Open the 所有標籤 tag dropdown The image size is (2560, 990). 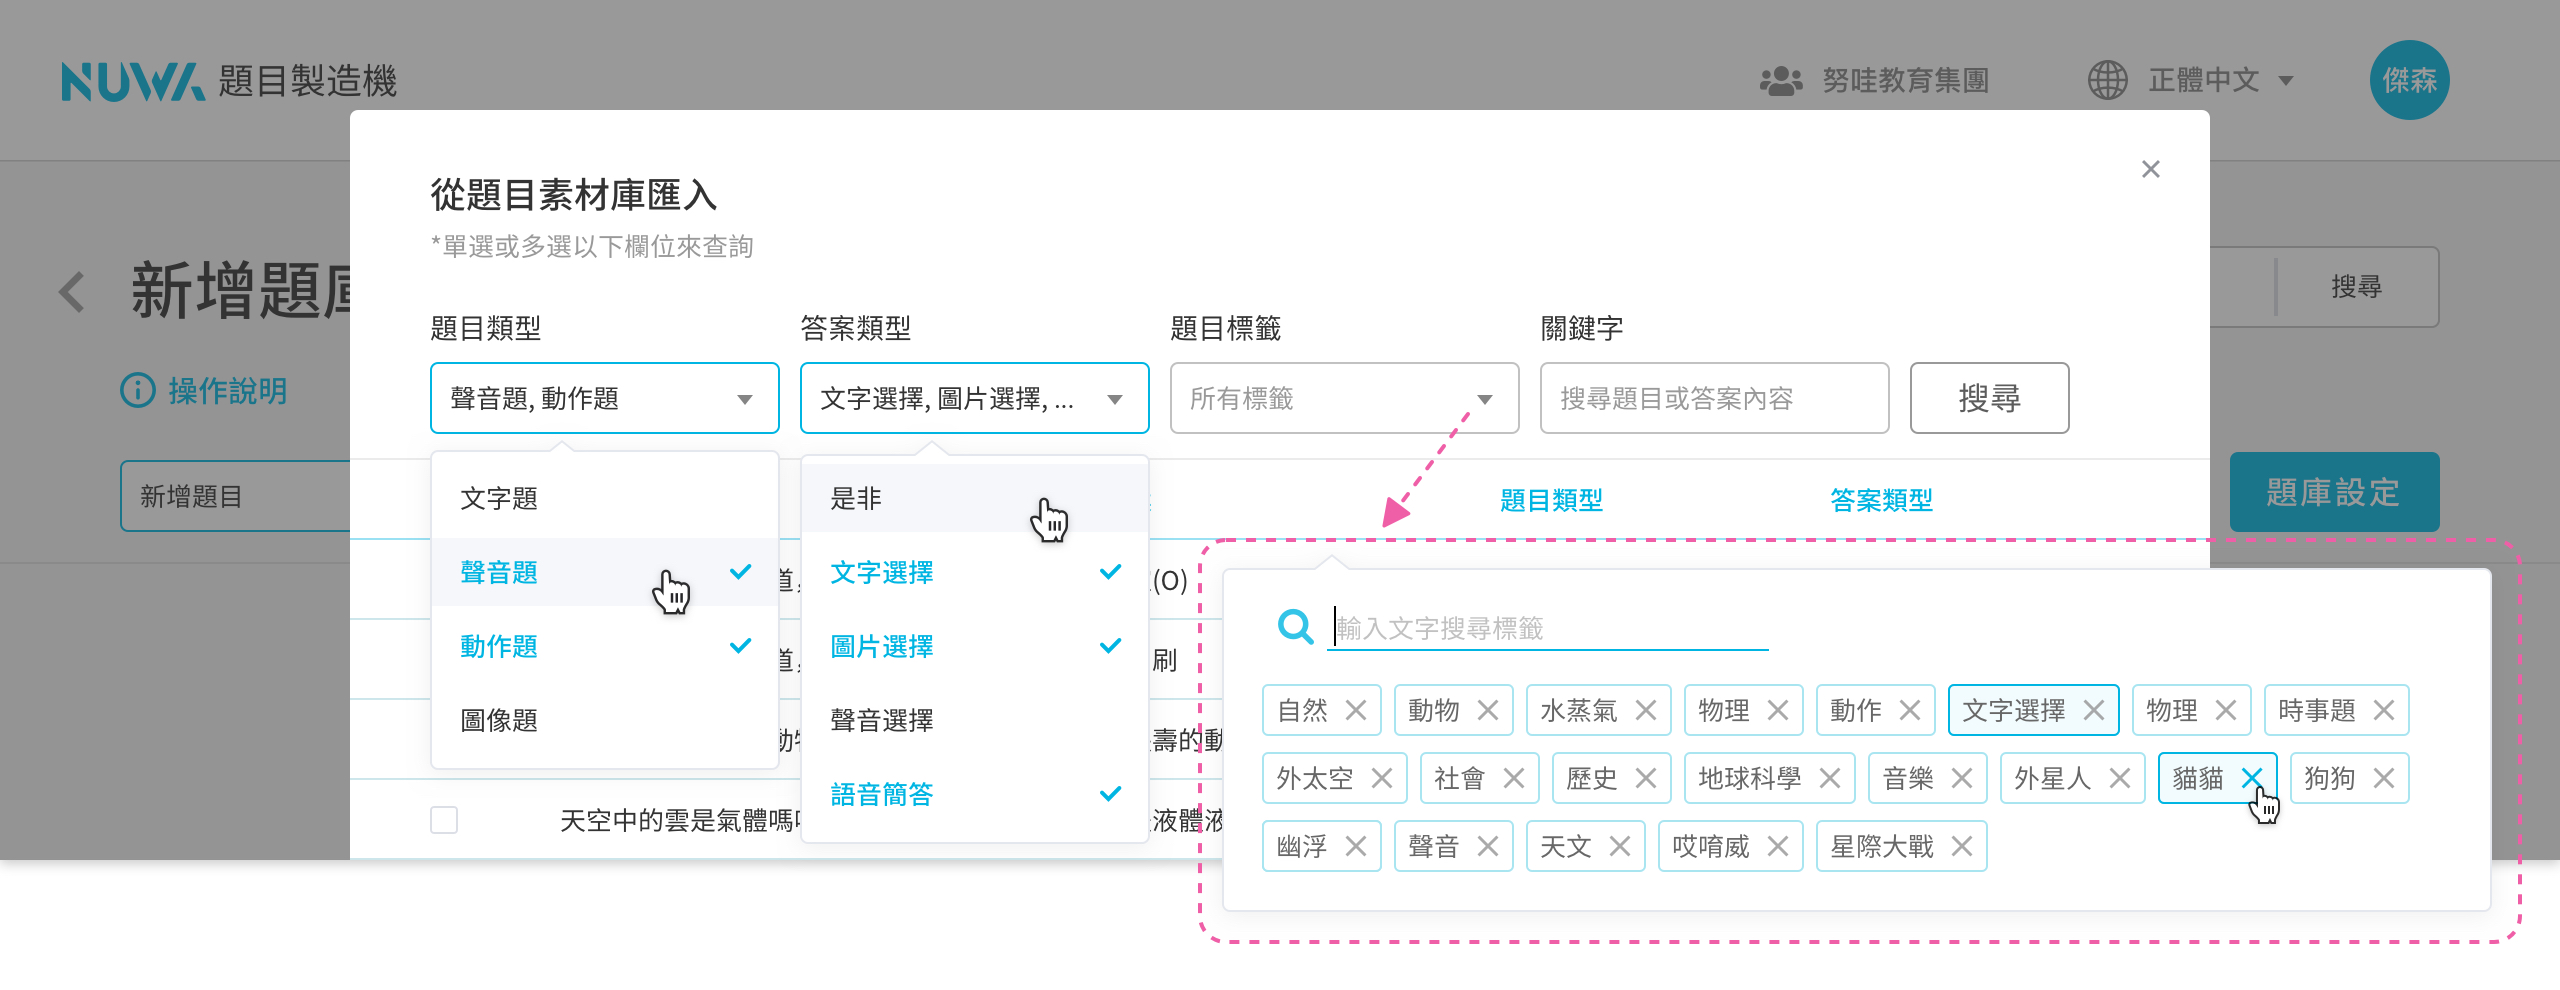click(1345, 398)
